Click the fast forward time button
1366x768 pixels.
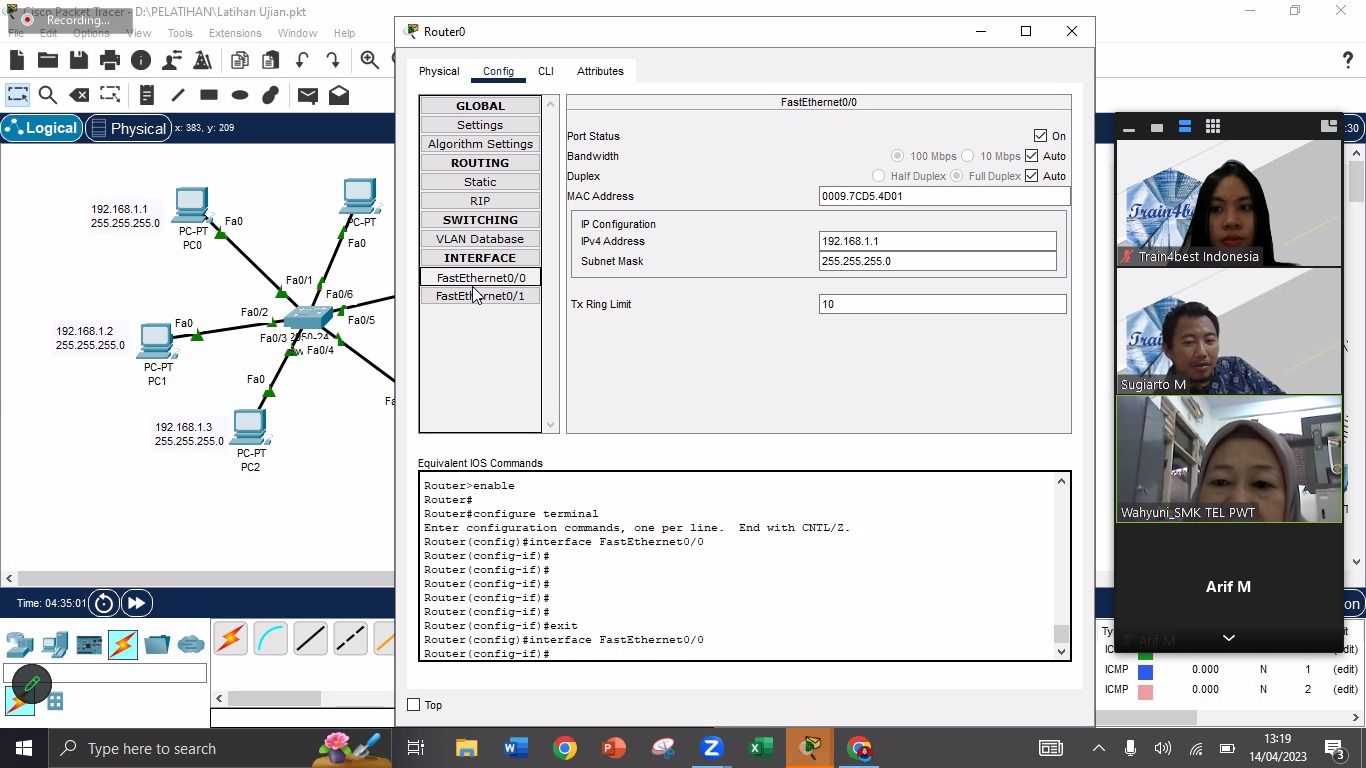click(136, 603)
